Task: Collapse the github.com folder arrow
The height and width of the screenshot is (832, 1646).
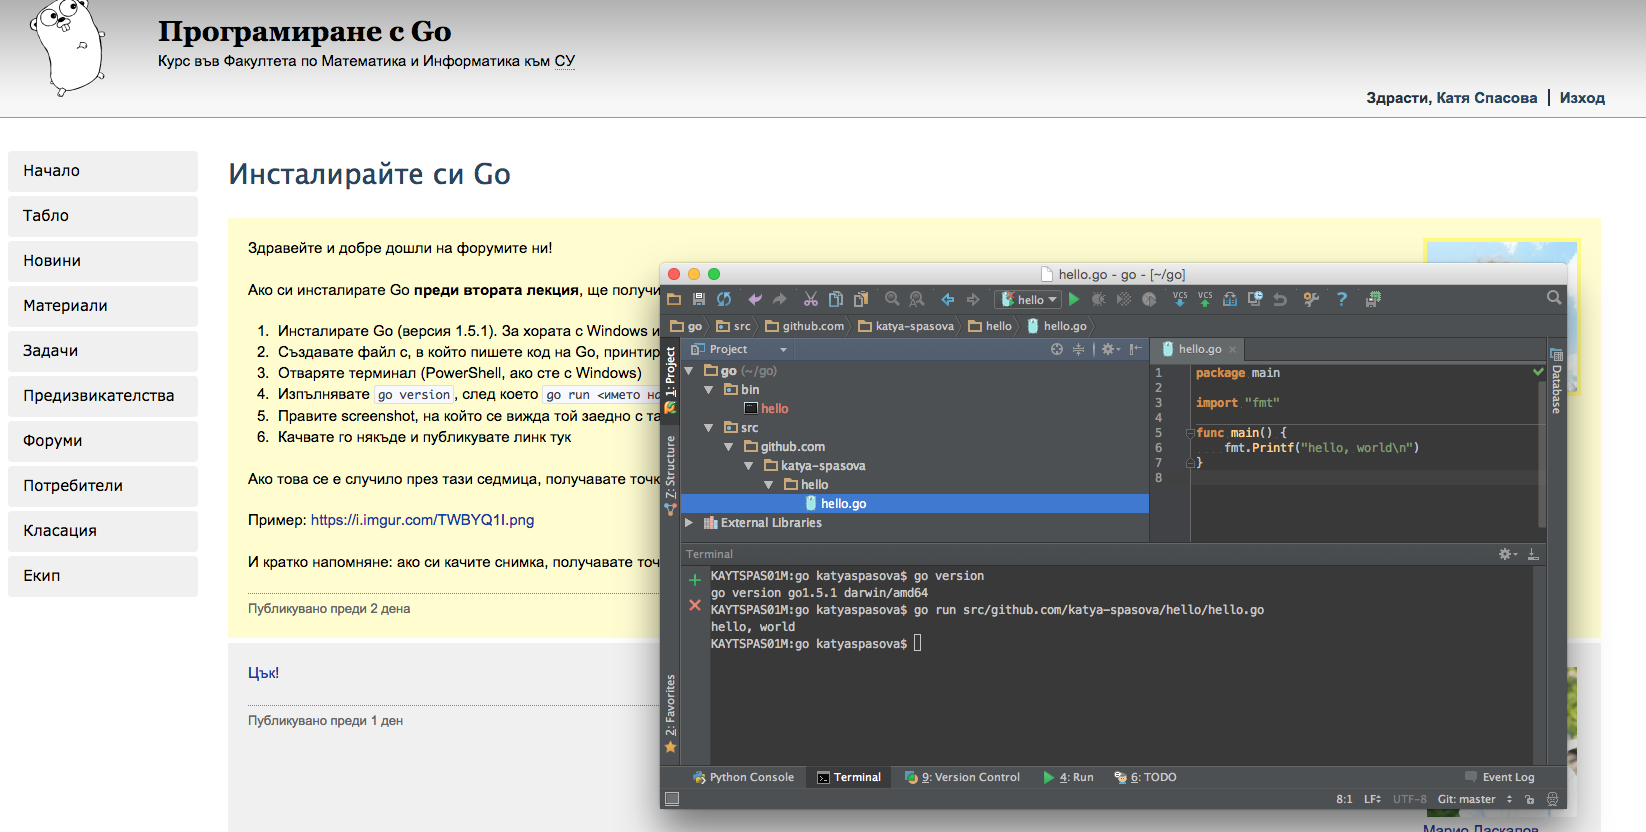Action: 728,447
